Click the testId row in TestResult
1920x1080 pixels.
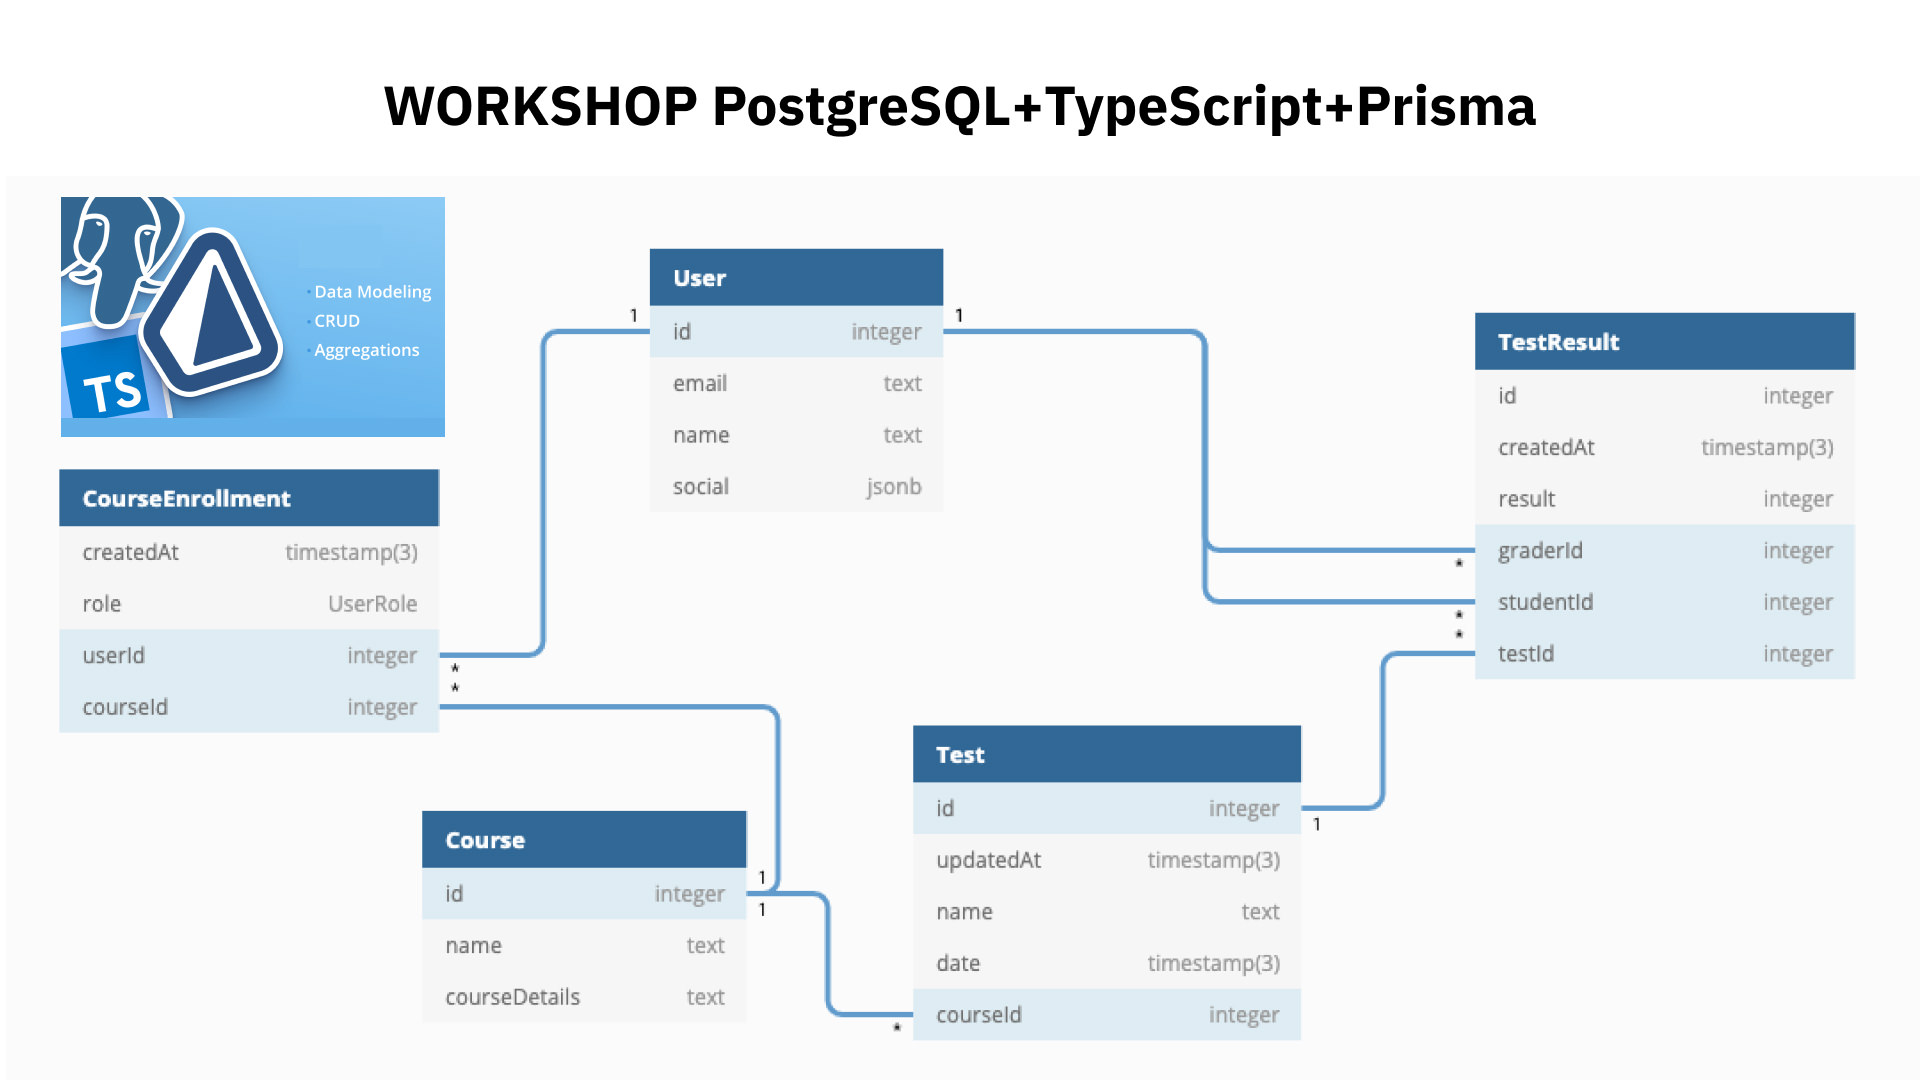[x=1665, y=654]
